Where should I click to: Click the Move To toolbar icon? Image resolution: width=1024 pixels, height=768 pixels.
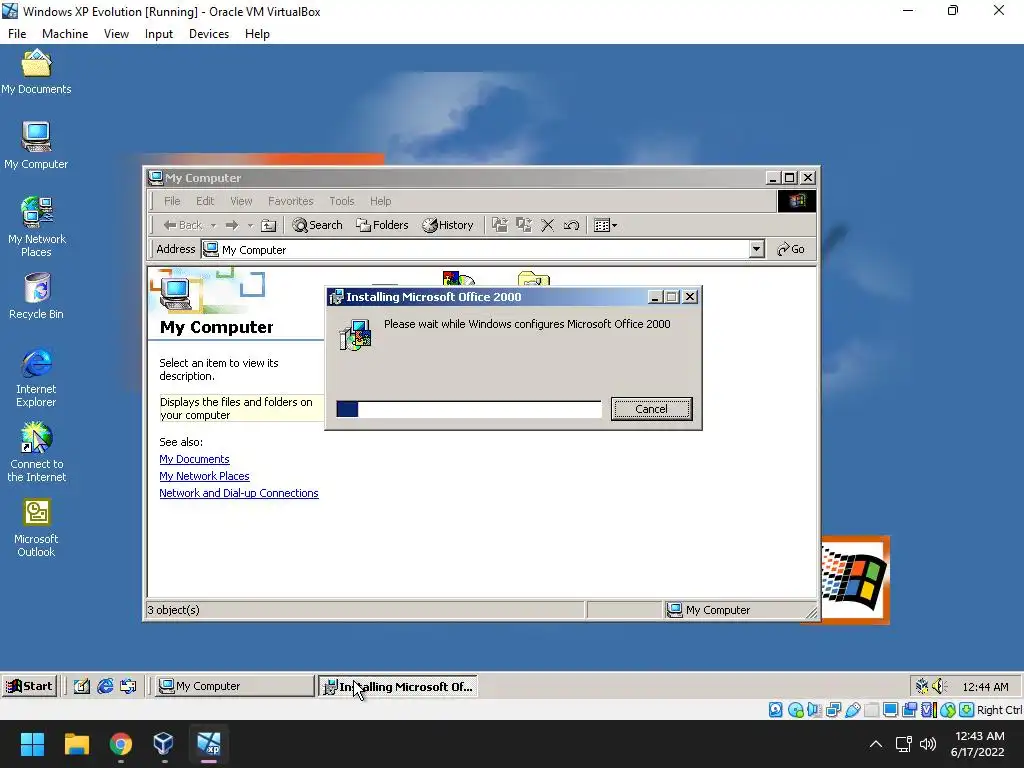[500, 225]
